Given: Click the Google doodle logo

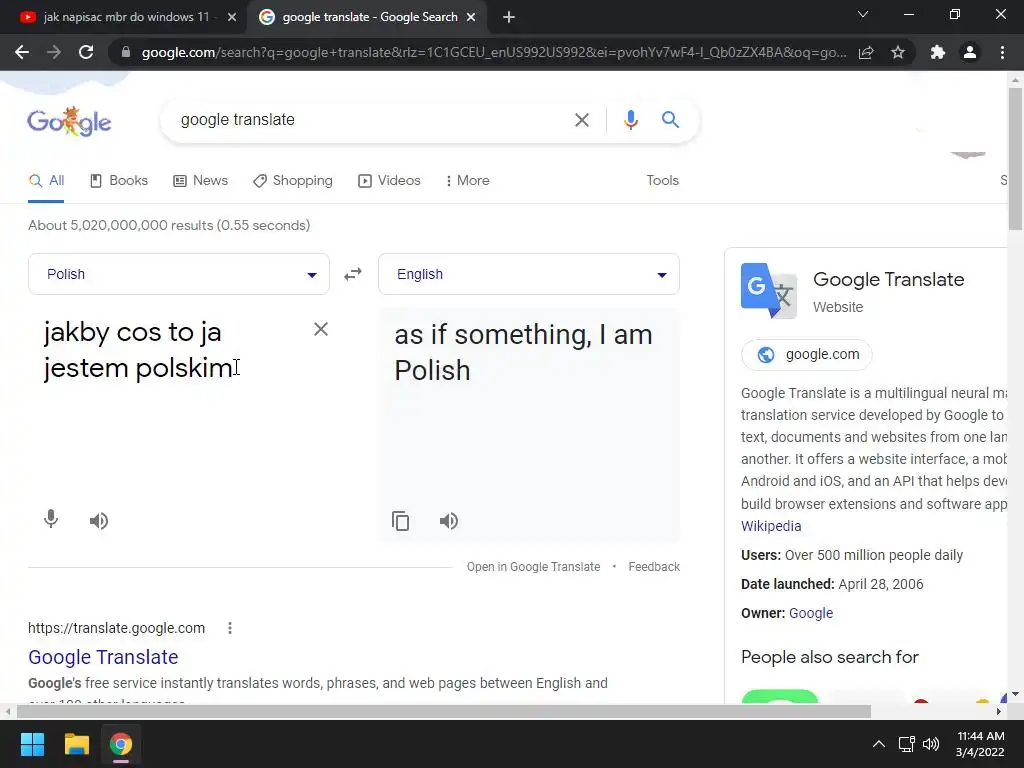Looking at the screenshot, I should click(69, 121).
